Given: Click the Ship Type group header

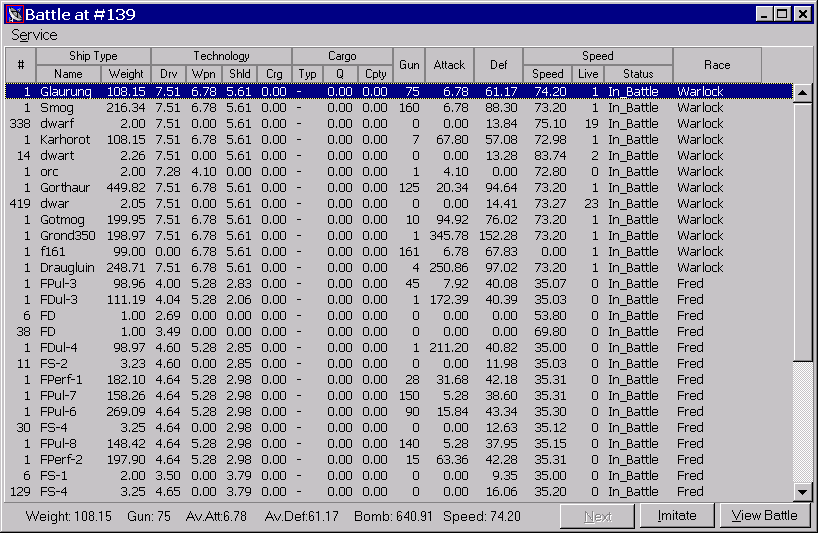Looking at the screenshot, I should tap(93, 56).
